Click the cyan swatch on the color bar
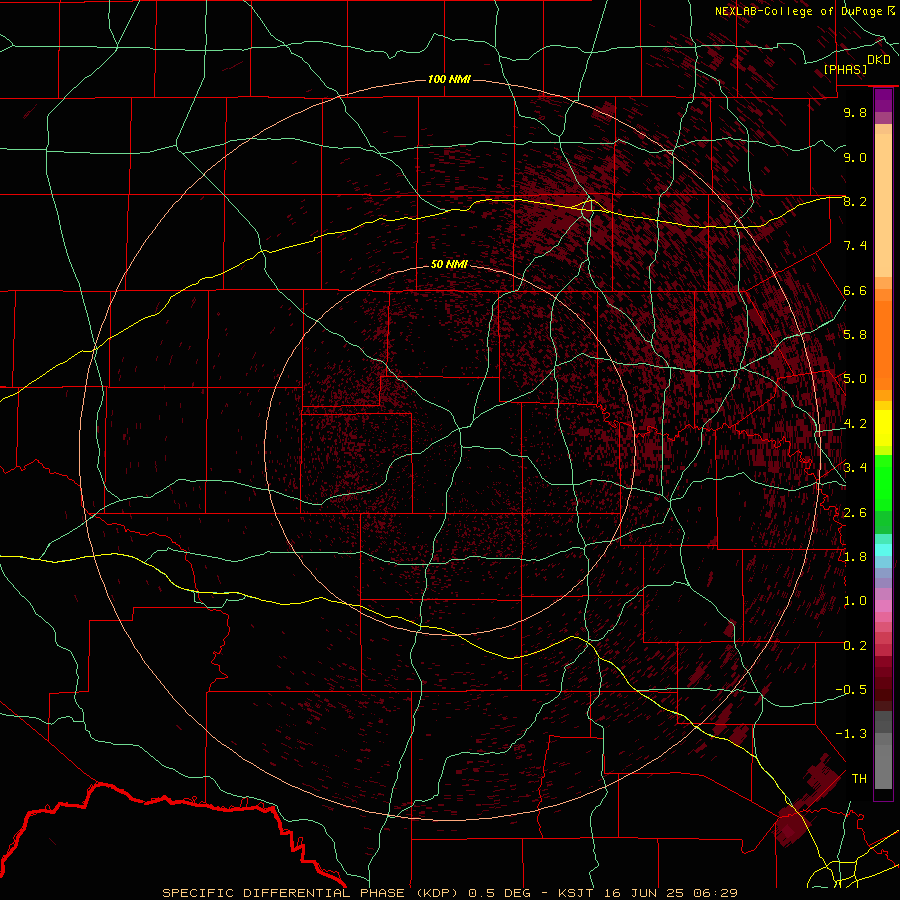900x900 pixels. (x=883, y=550)
